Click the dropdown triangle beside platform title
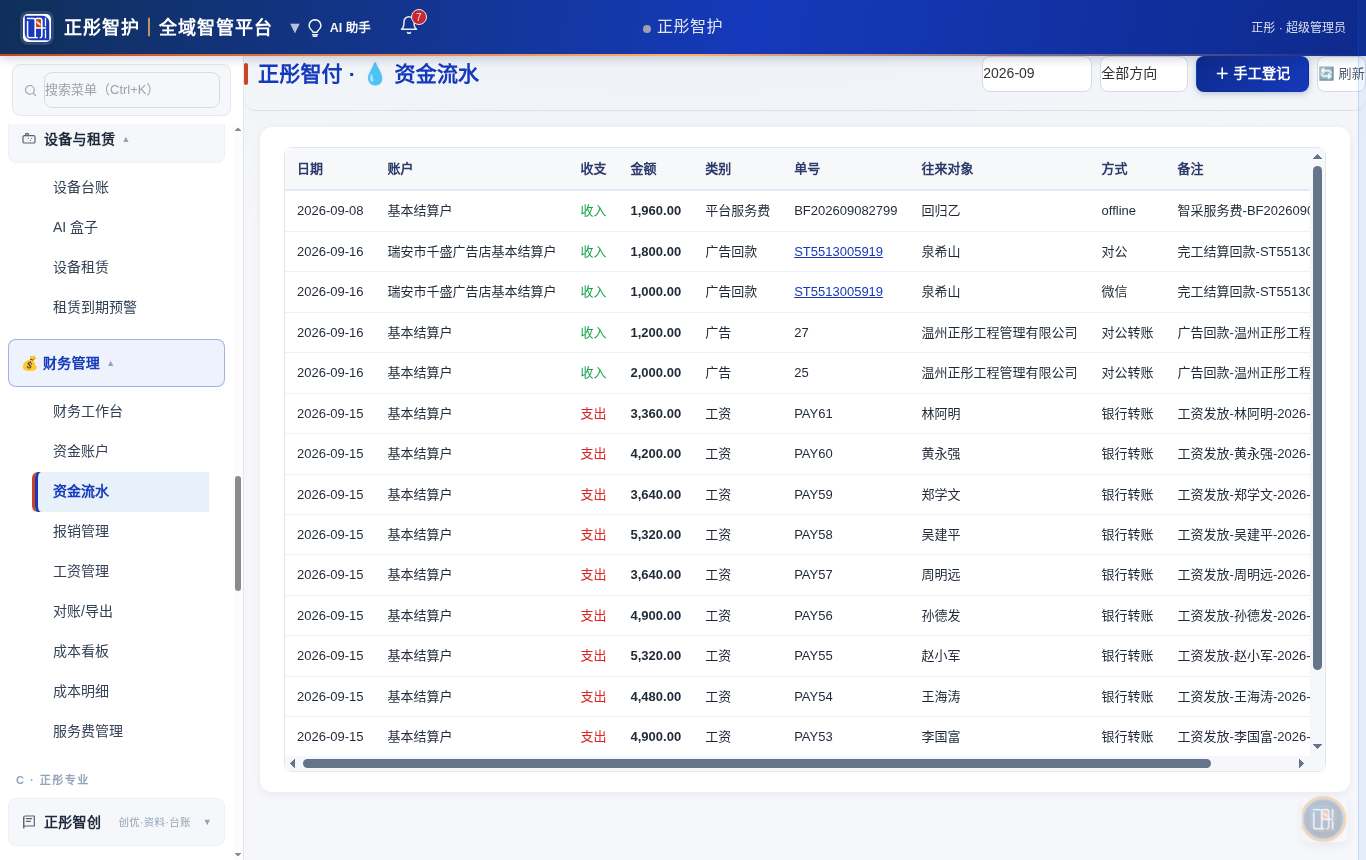Screen dimensions: 1366x860 click(294, 28)
